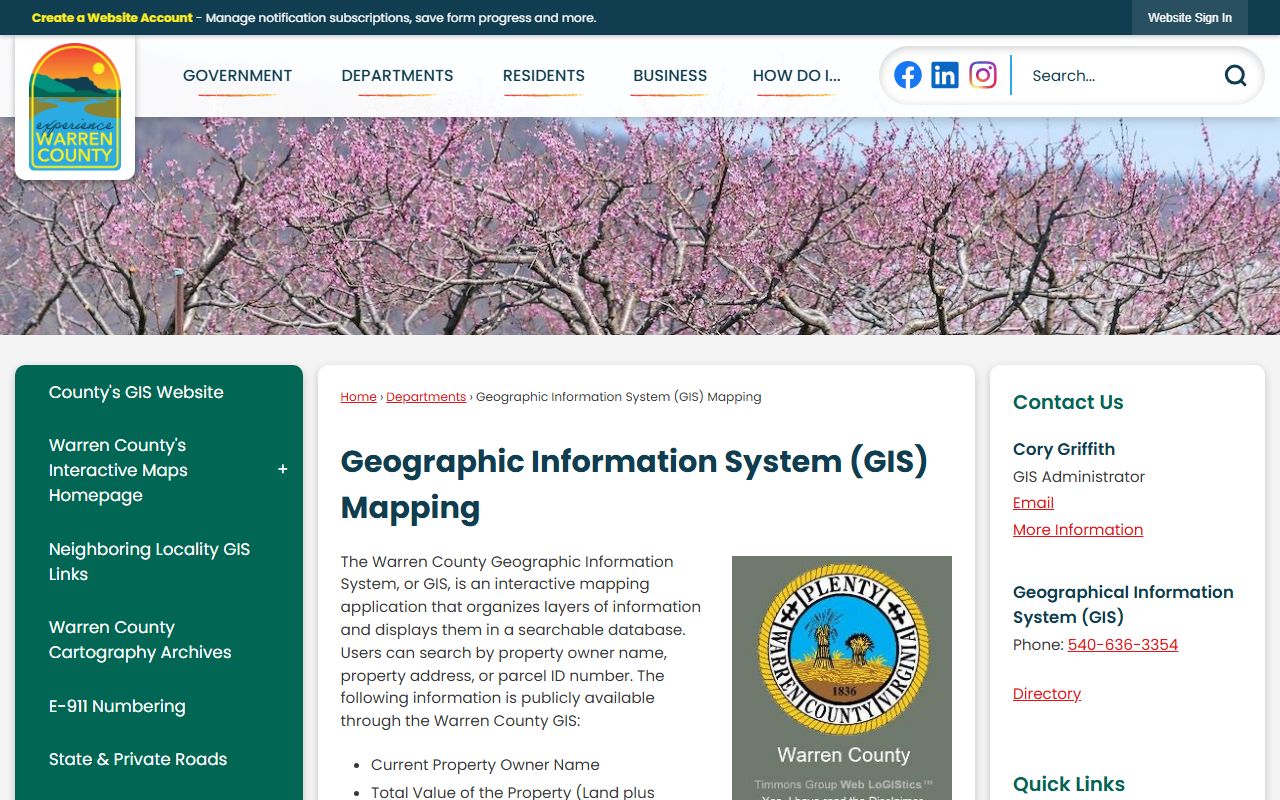
Task: Open State & Private Roads link
Action: [x=138, y=759]
